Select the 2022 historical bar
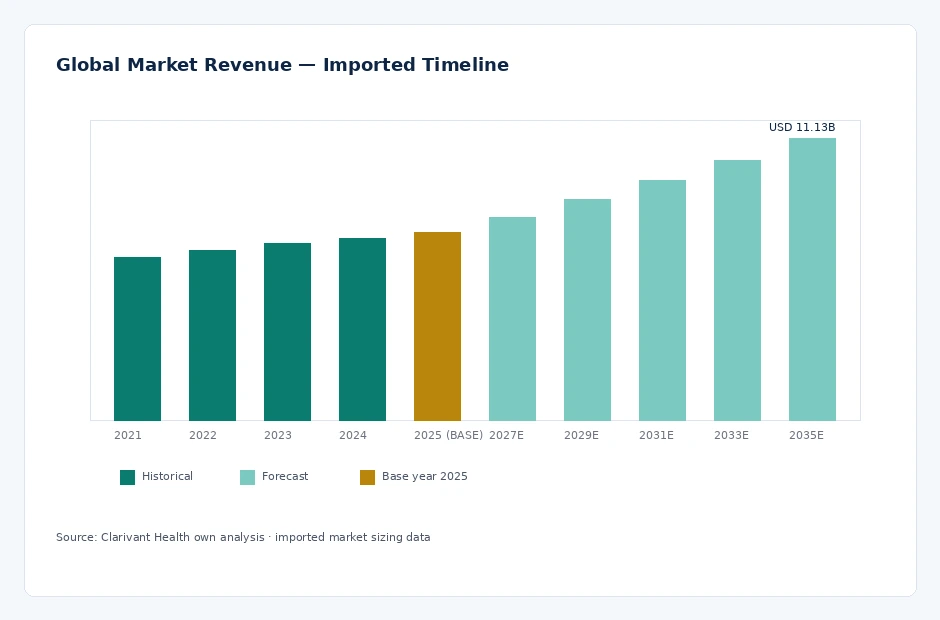This screenshot has width=940, height=620. [212, 335]
